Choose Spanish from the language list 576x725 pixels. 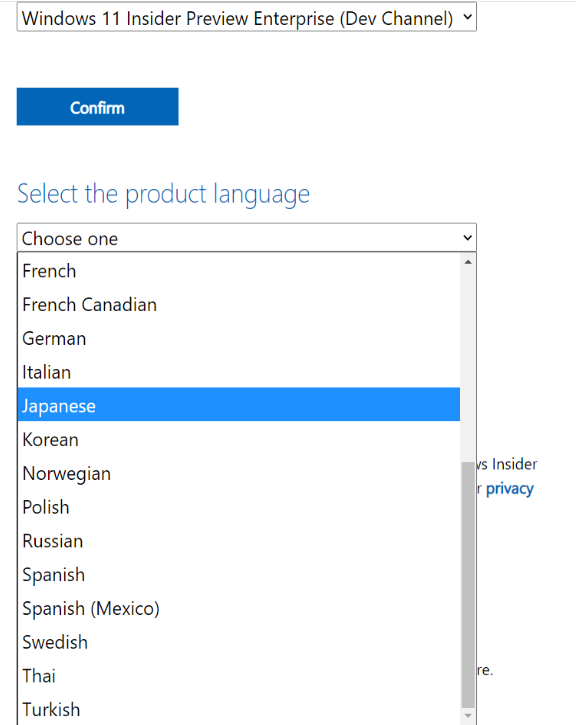point(239,575)
